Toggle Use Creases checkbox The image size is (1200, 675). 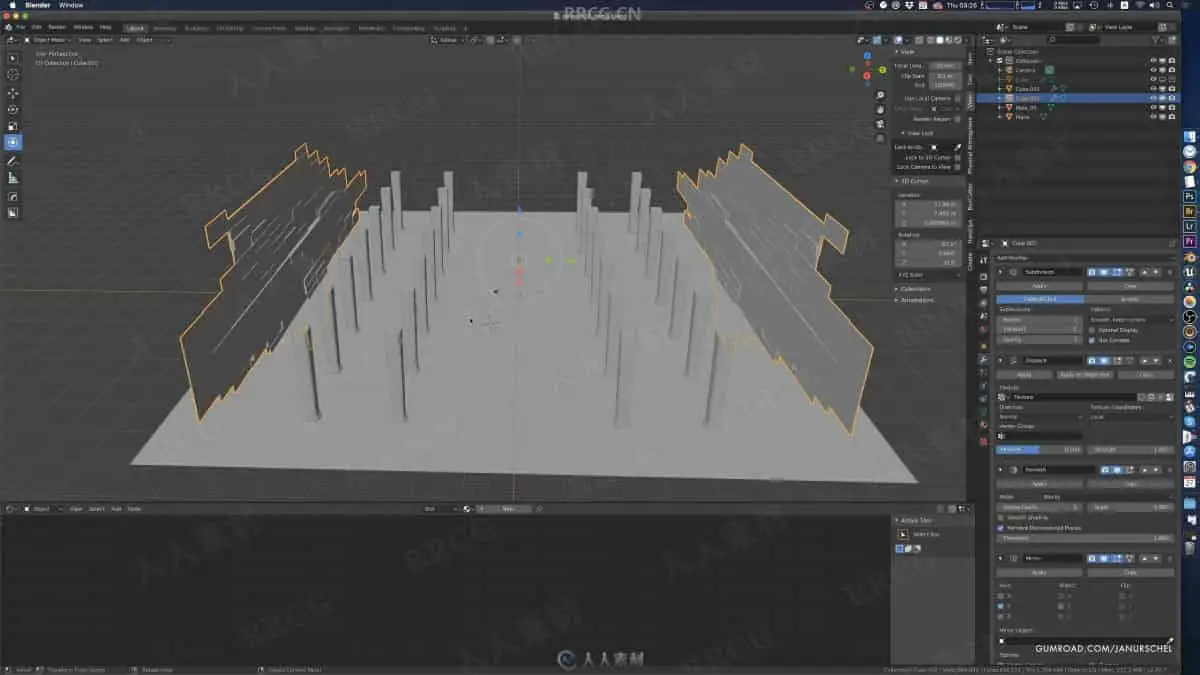[x=1091, y=340]
